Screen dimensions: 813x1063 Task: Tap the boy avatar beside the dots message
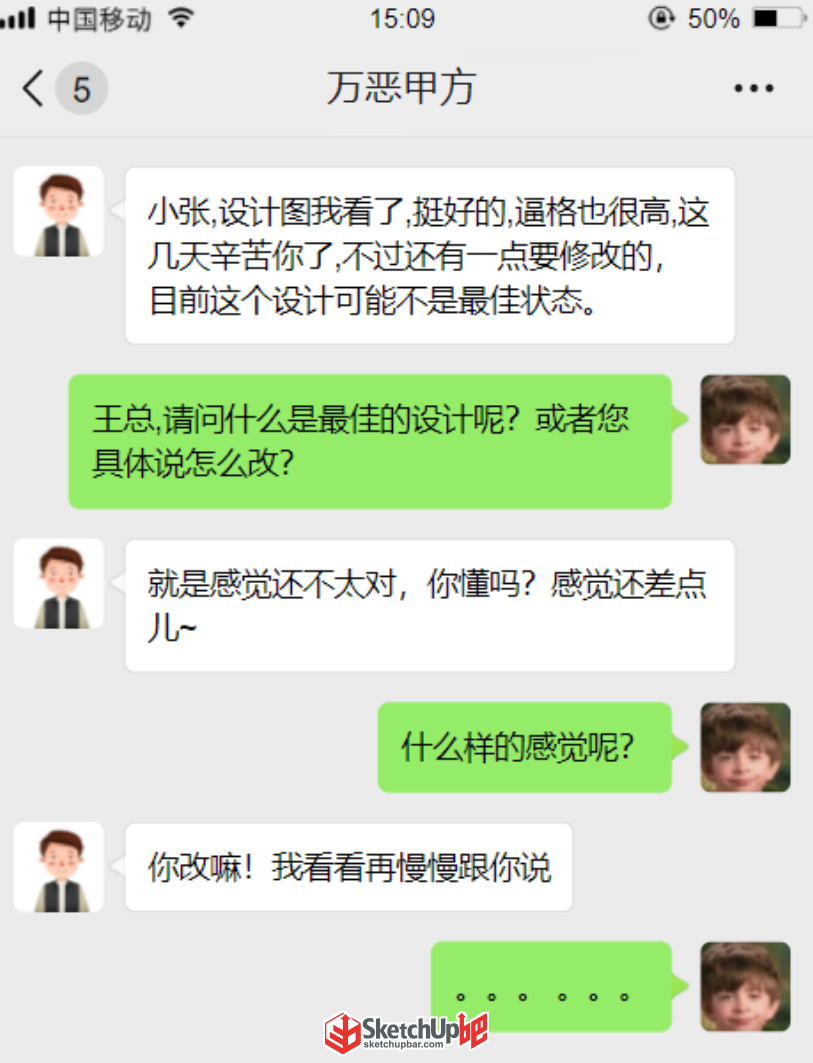(x=745, y=986)
